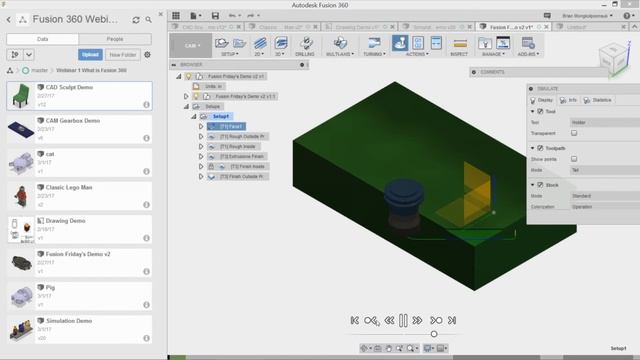The image size is (640, 360).
Task: Select the Rough Inside operation
Action: (x=238, y=147)
